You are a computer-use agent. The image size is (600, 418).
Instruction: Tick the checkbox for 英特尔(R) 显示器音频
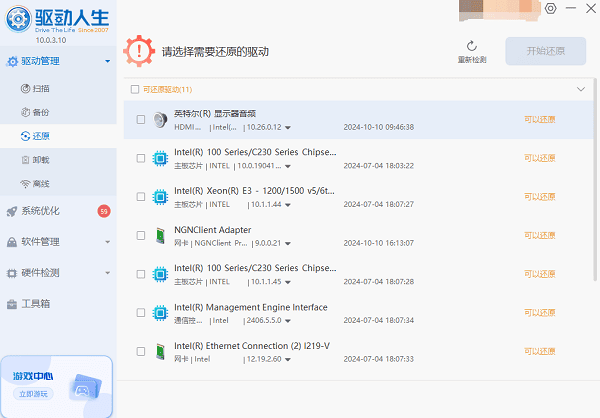[141, 120]
